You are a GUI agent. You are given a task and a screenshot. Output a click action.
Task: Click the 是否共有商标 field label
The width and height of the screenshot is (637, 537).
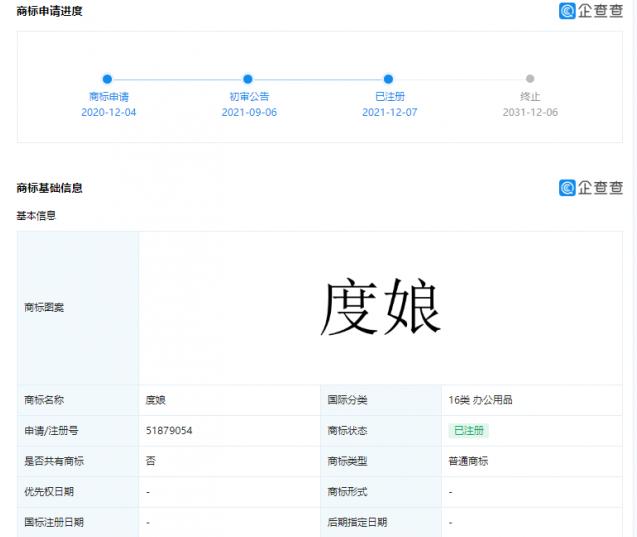click(54, 461)
